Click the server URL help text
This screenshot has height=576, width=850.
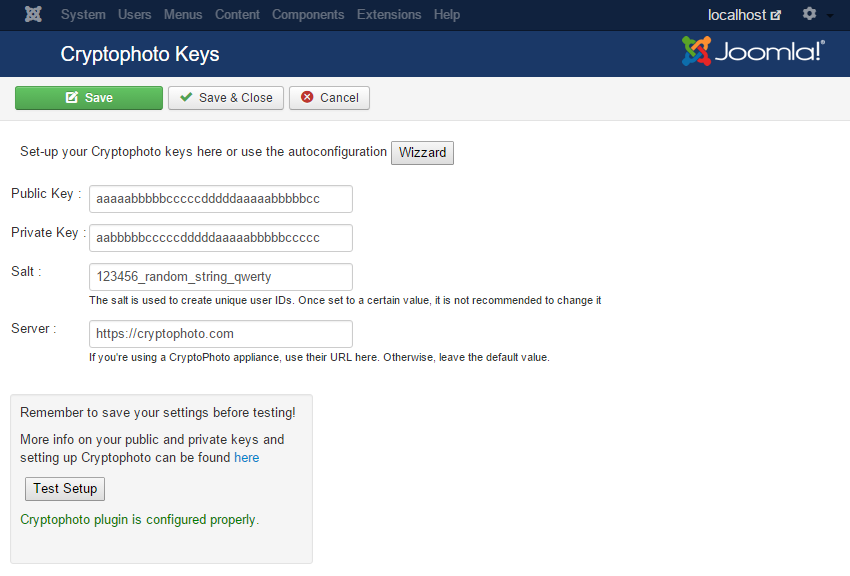click(319, 358)
